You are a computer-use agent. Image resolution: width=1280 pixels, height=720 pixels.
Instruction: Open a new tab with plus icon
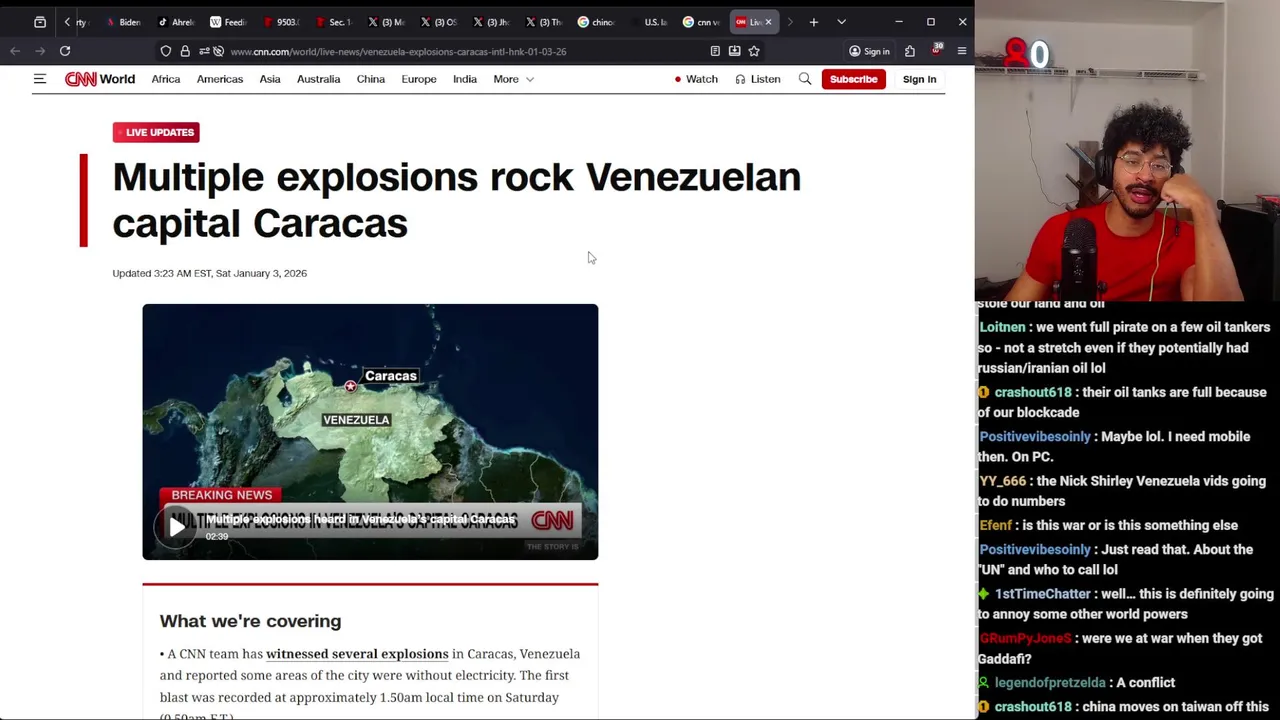click(x=814, y=22)
